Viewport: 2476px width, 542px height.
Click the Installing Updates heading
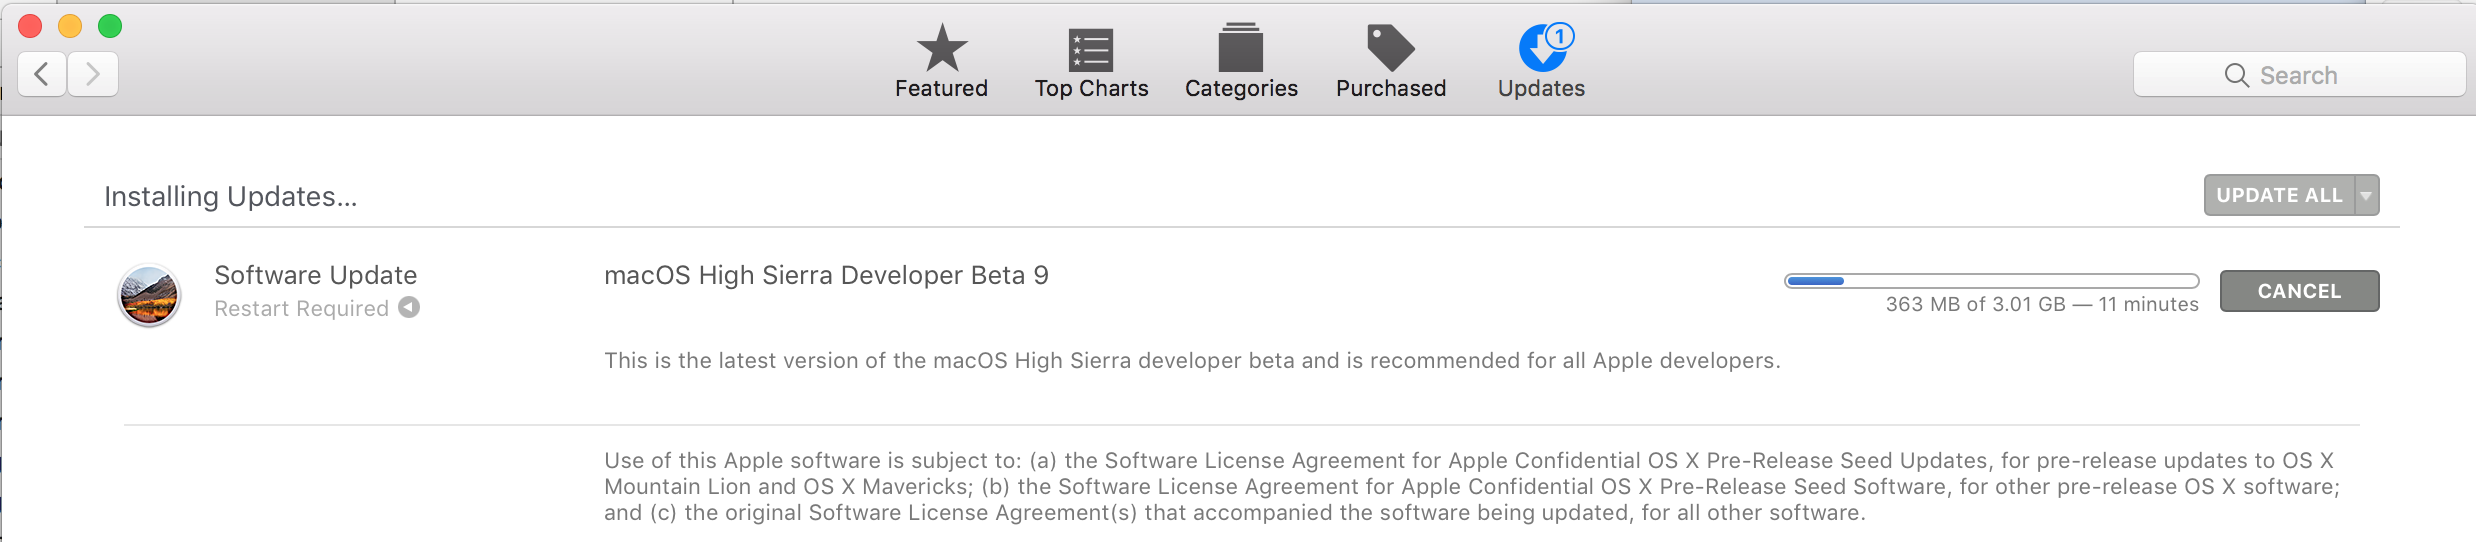(x=231, y=196)
